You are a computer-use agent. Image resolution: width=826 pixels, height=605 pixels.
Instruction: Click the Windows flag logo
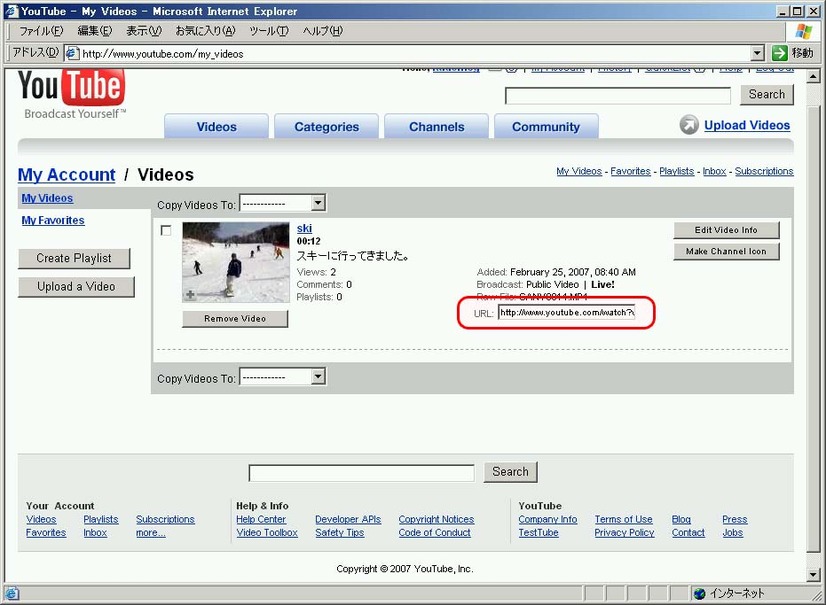click(x=804, y=31)
